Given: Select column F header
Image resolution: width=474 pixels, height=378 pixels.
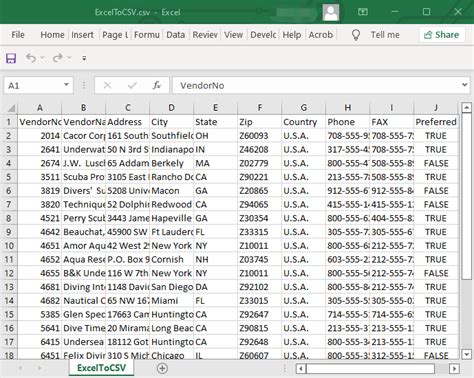Looking at the screenshot, I should [260, 108].
